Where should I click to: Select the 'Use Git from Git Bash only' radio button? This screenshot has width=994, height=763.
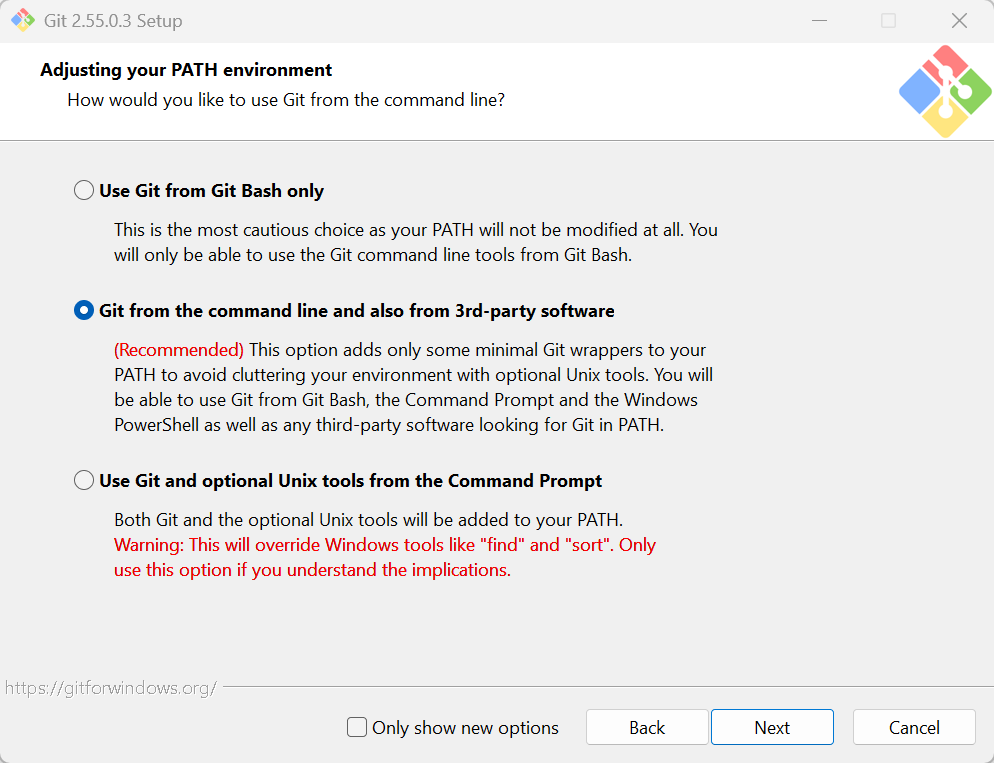(84, 190)
